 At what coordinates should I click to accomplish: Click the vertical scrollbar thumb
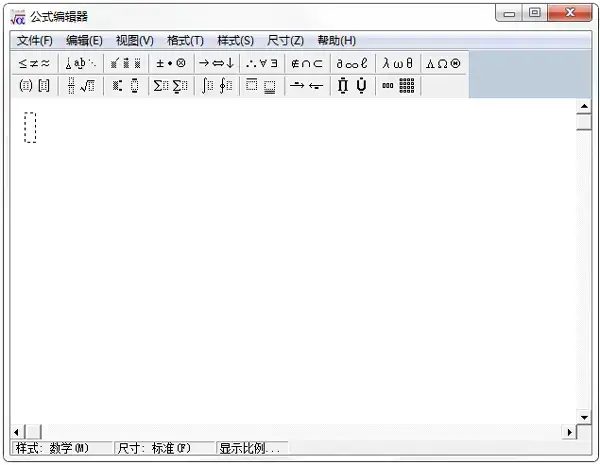tap(584, 122)
